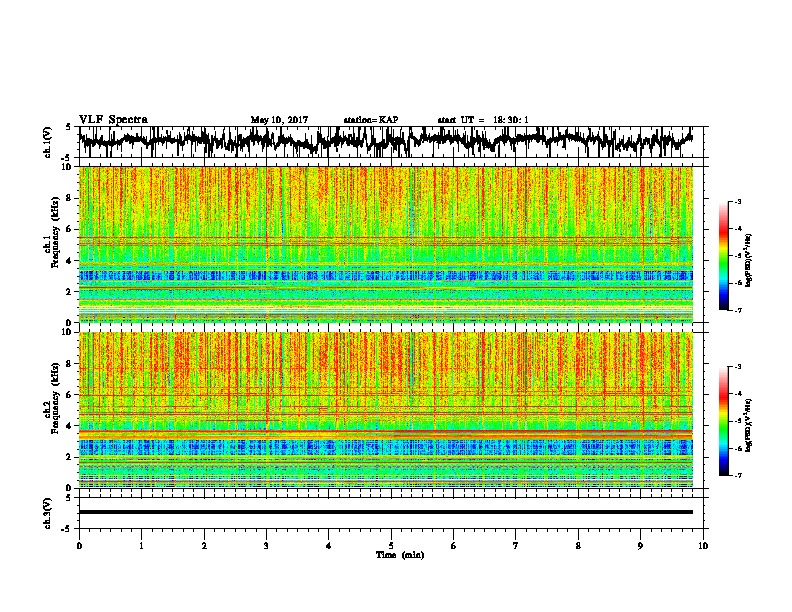Click the "1" tick on the time axis
The image size is (792, 612).
point(141,545)
